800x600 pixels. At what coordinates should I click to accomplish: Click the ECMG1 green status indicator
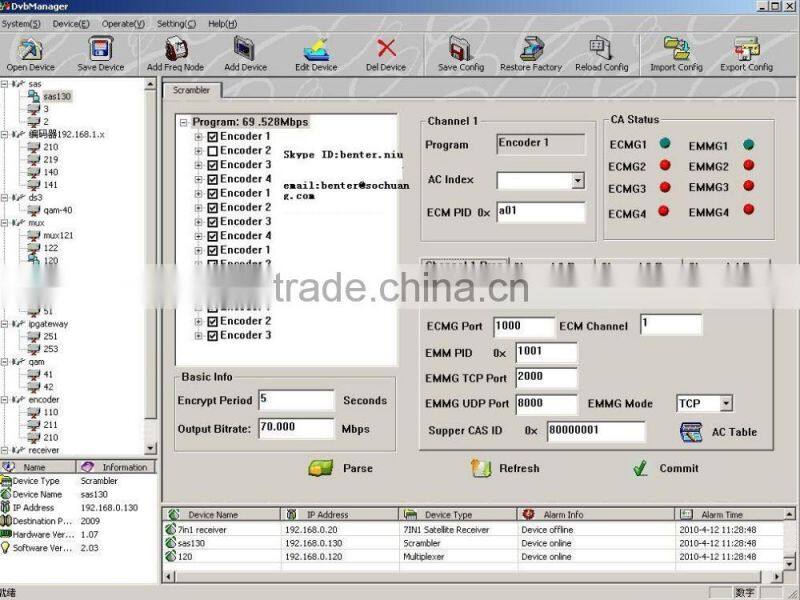[x=665, y=145]
